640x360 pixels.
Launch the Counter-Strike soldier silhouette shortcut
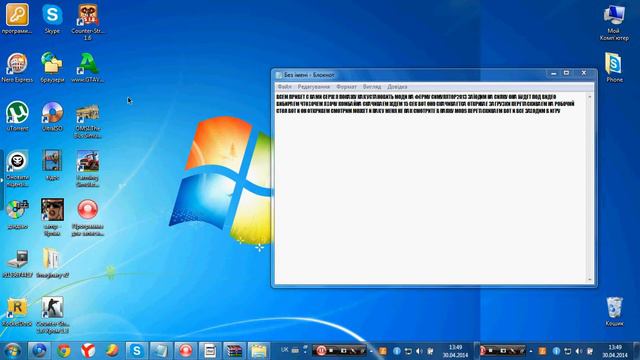pyautogui.click(x=52, y=315)
